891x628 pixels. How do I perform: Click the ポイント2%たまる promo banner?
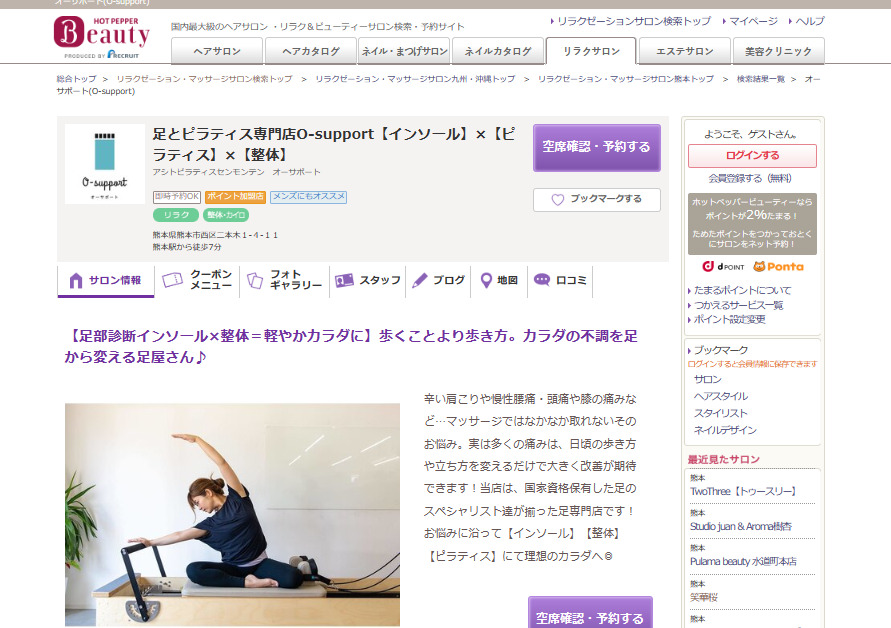click(x=752, y=224)
